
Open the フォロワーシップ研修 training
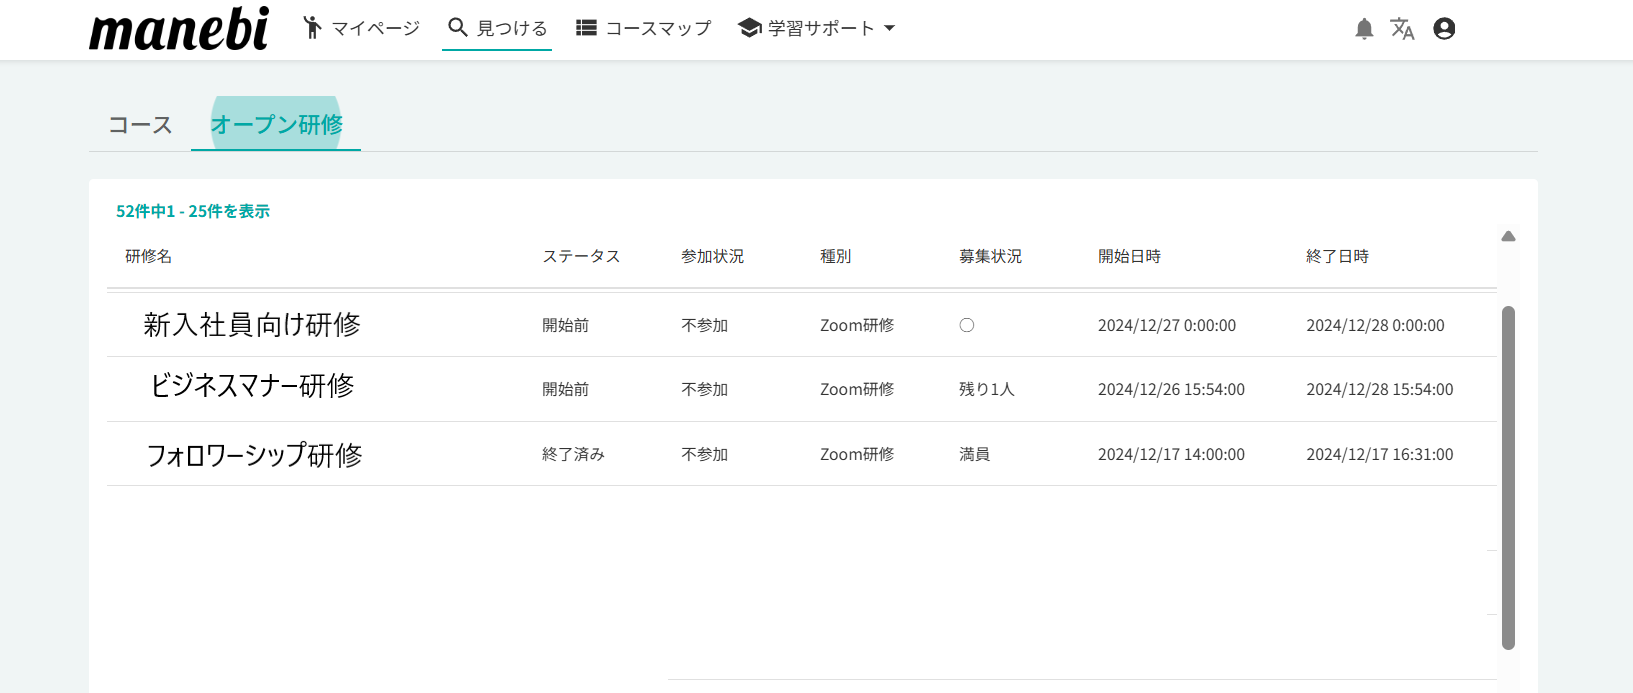point(254,455)
